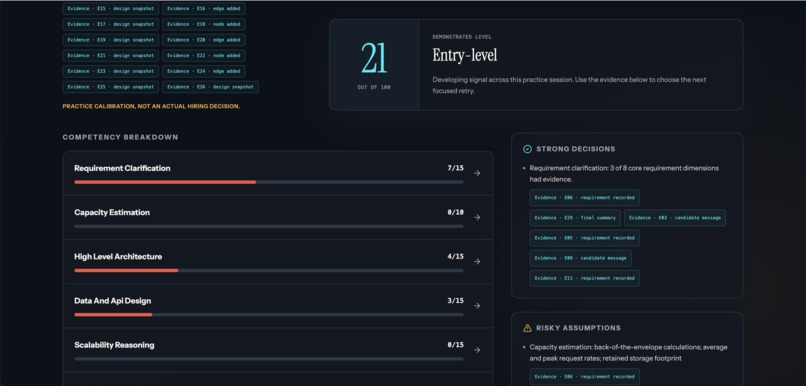Image resolution: width=806 pixels, height=386 pixels.
Task: Click the 3/15 Data And Api Design score
Action: click(x=455, y=301)
